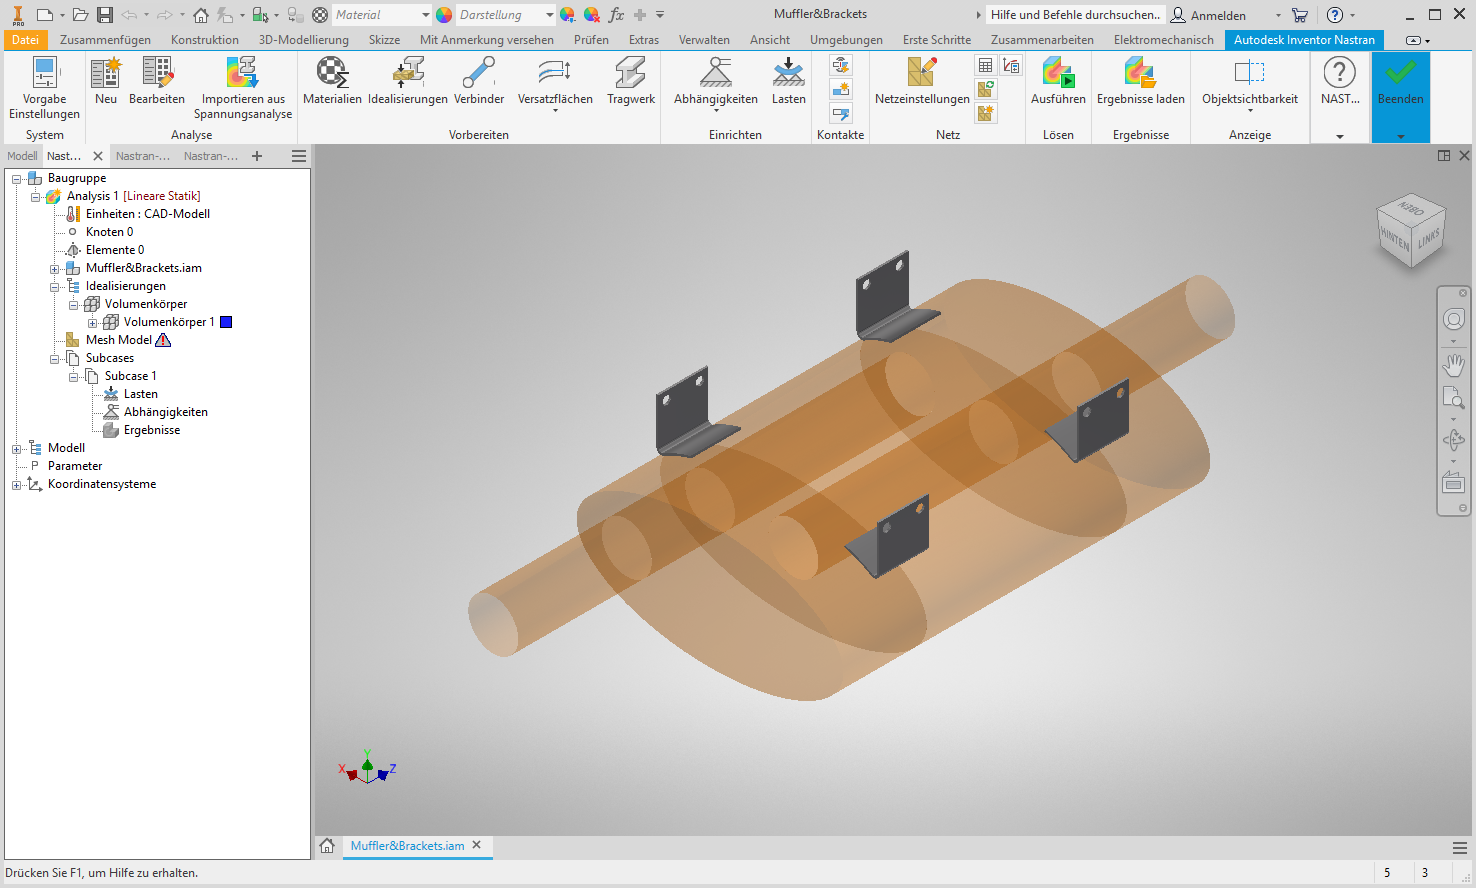Create a new analysis with Neu
Image resolution: width=1476 pixels, height=888 pixels.
(x=106, y=81)
